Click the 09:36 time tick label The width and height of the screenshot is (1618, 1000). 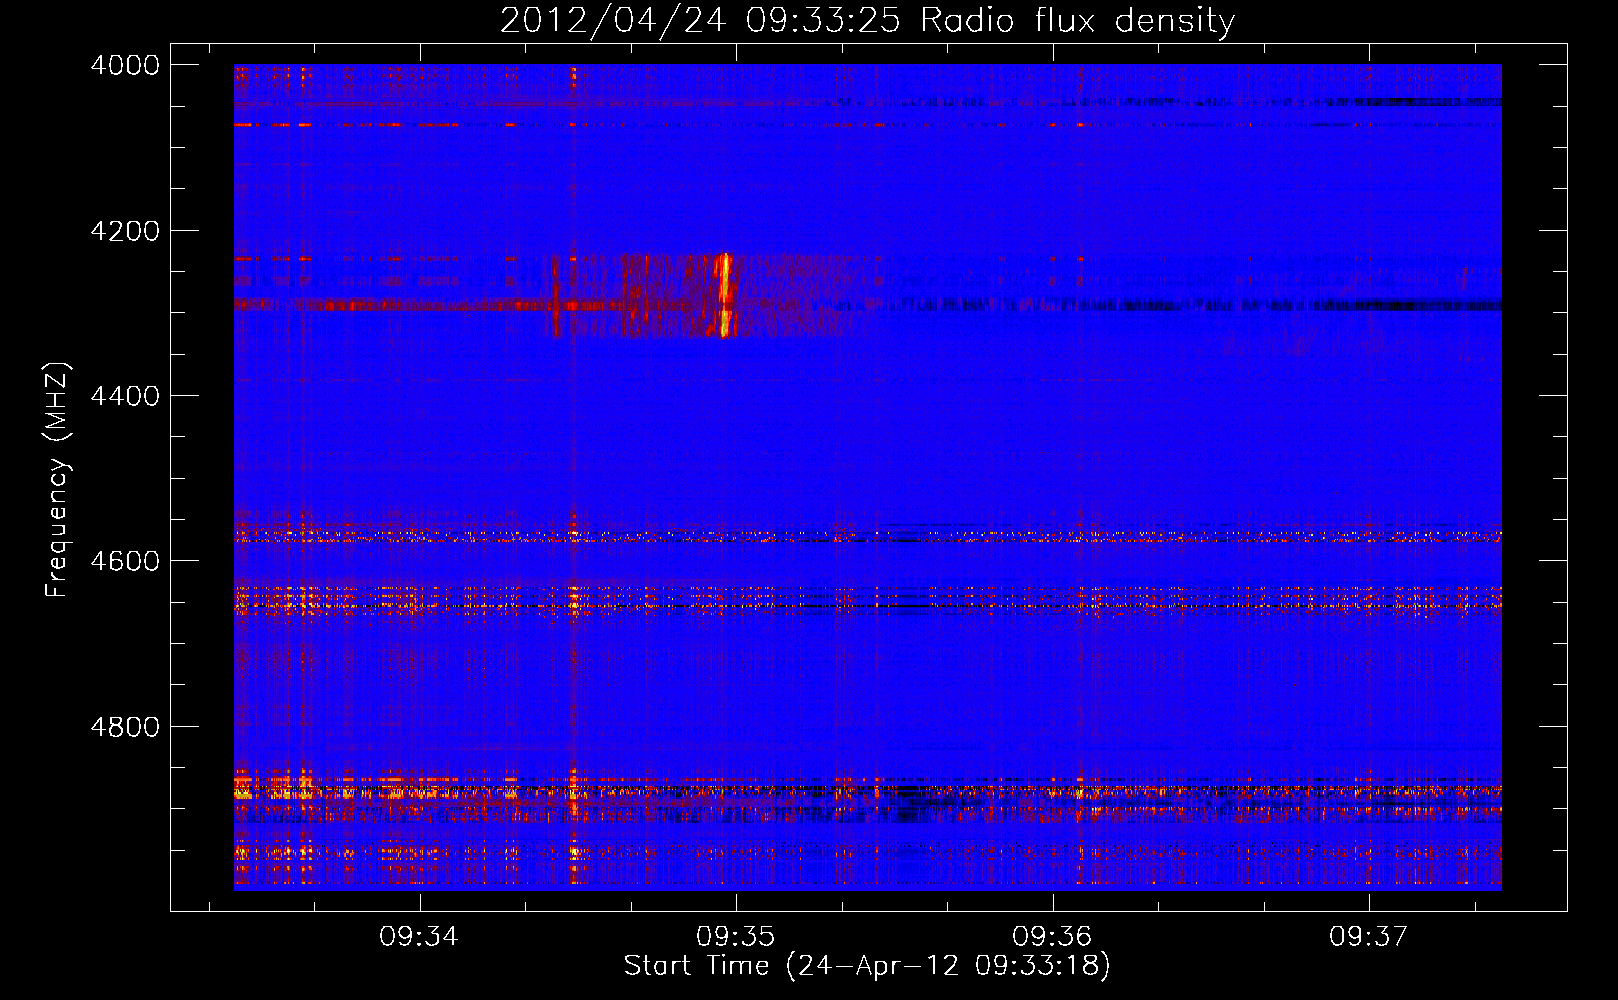click(1052, 936)
